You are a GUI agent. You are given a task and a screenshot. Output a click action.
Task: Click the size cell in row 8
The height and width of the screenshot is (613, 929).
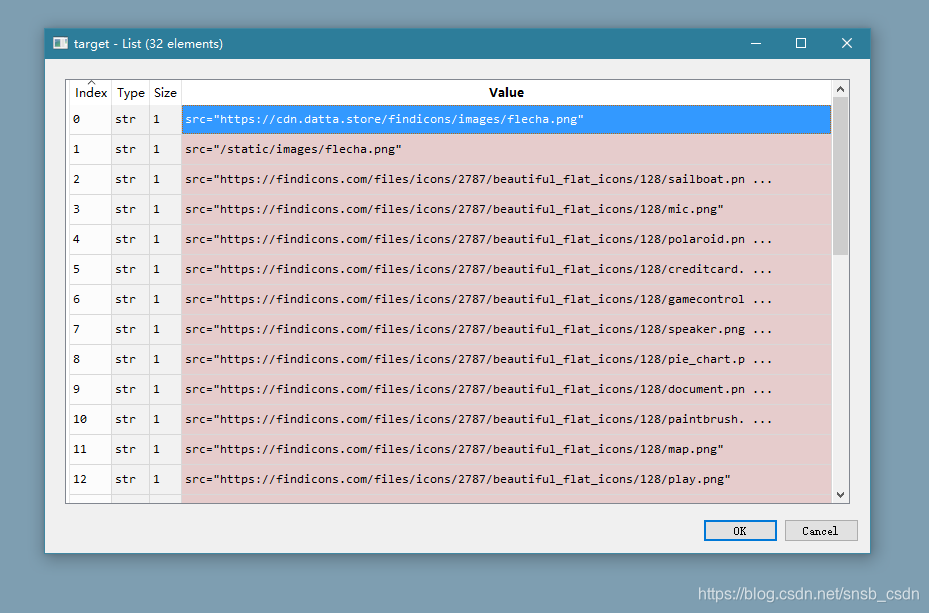pos(165,360)
